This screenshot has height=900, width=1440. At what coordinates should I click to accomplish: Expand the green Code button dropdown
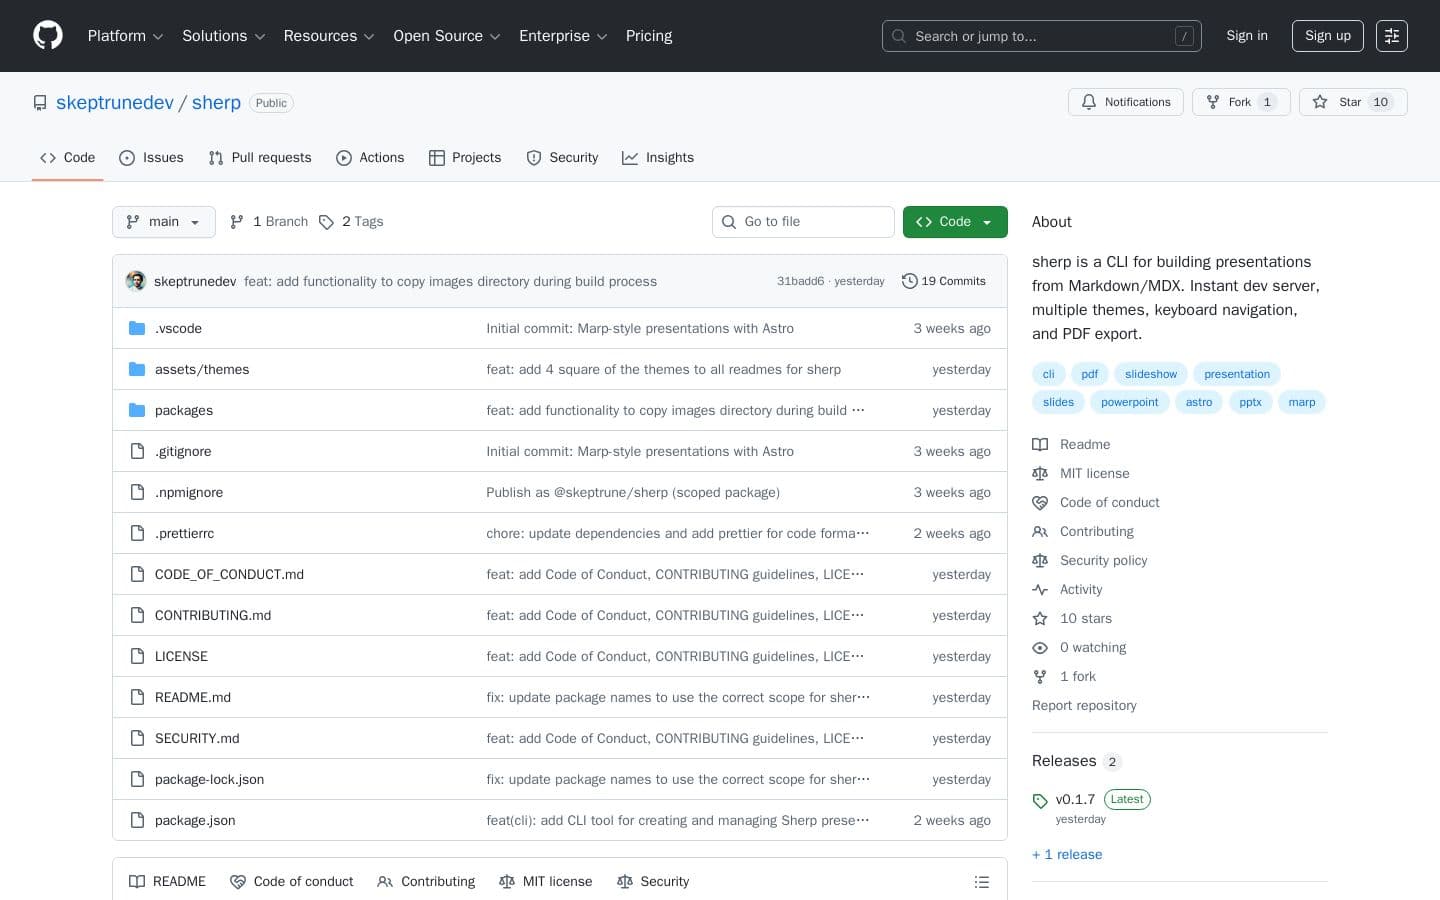pyautogui.click(x=986, y=222)
